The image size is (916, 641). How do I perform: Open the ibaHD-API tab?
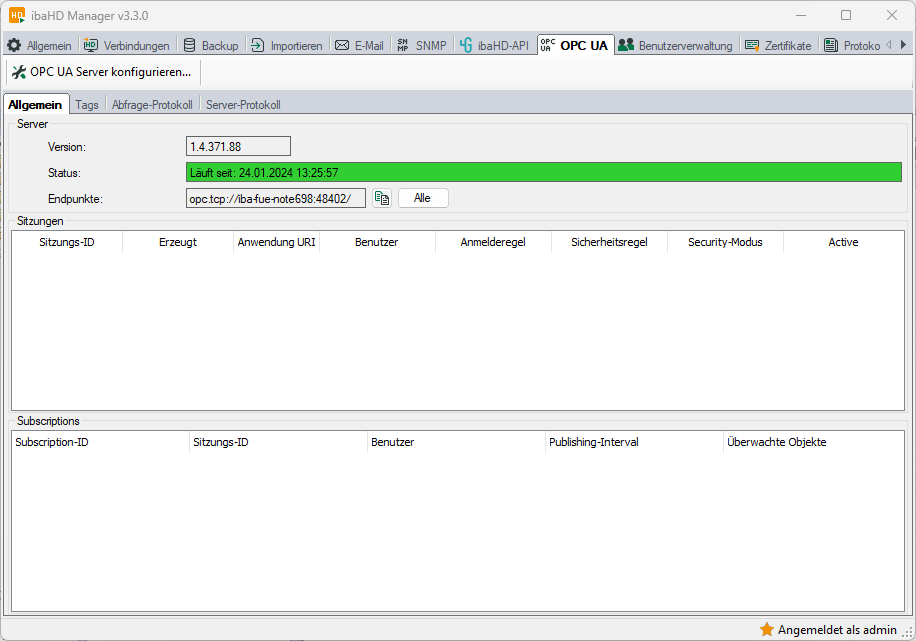494,46
